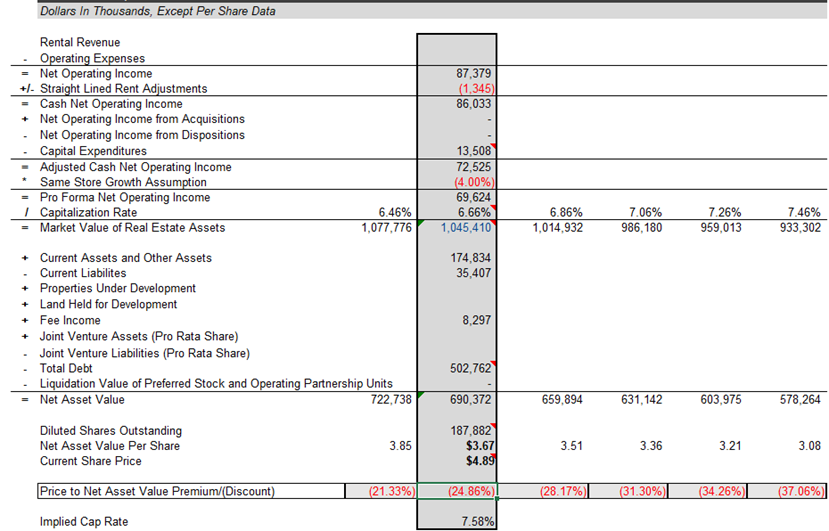Select the 6.66% capitalization rate cell

click(474, 213)
